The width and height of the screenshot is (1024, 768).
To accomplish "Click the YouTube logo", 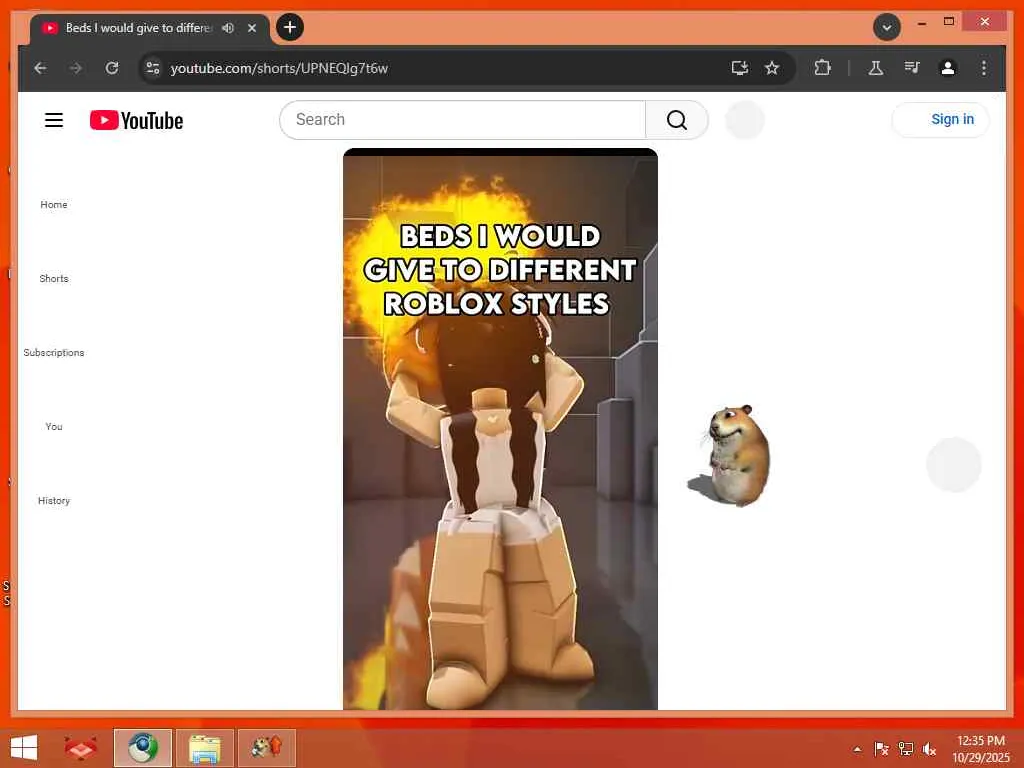I will 136,120.
